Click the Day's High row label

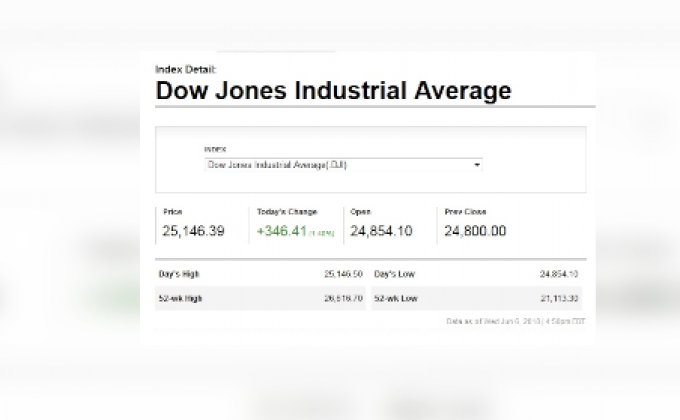tap(180, 273)
